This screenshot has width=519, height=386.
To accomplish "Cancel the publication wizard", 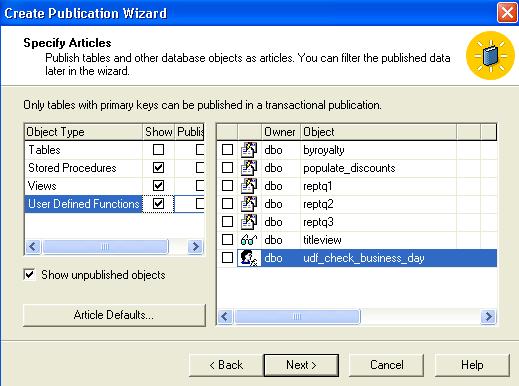I will tap(386, 365).
